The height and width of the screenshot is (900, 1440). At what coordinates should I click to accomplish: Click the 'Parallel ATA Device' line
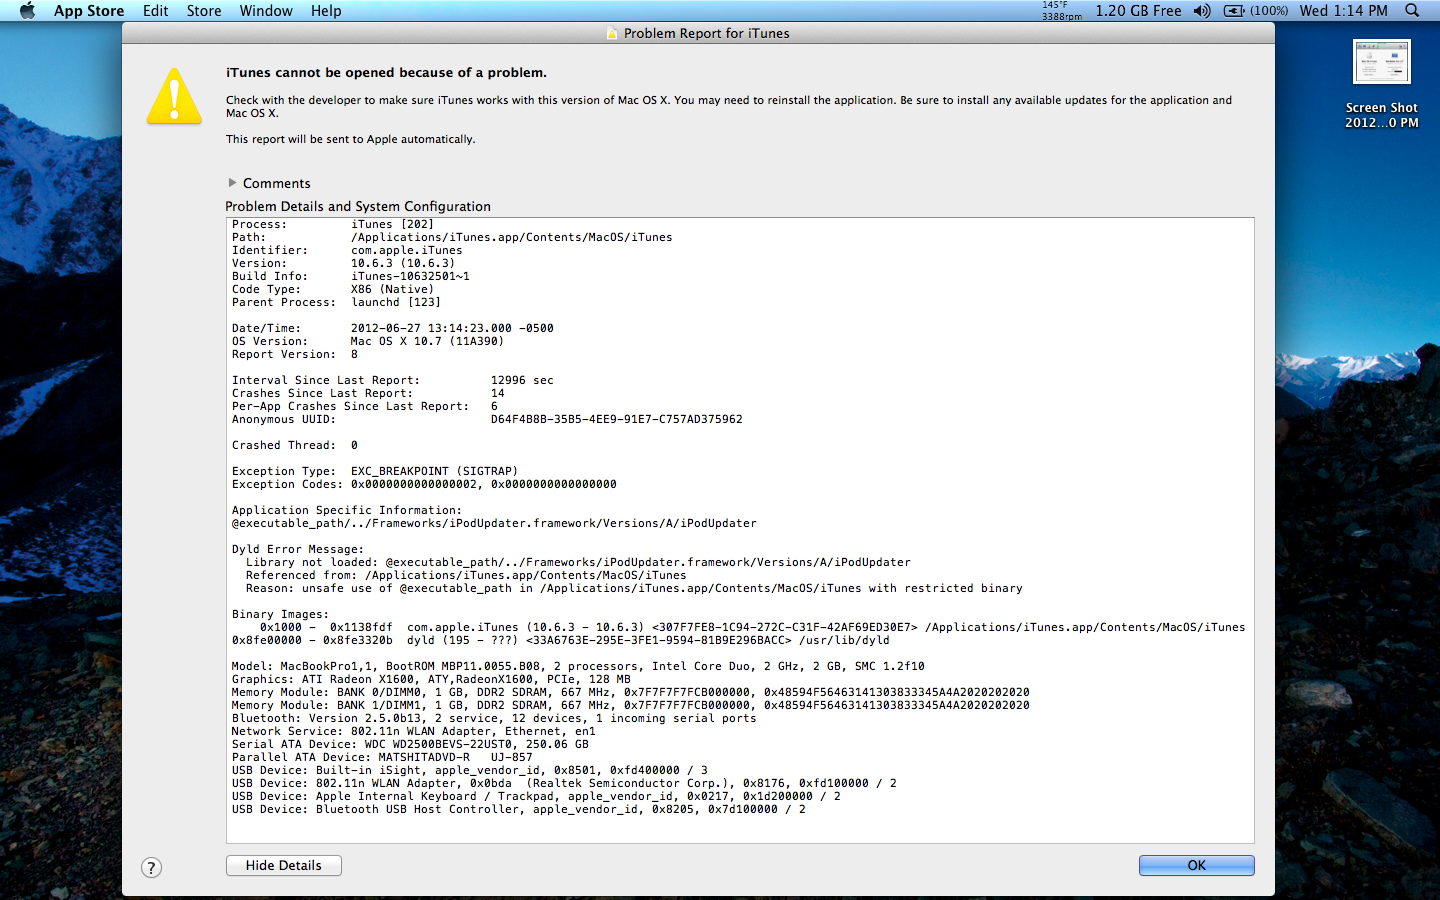[x=382, y=758]
